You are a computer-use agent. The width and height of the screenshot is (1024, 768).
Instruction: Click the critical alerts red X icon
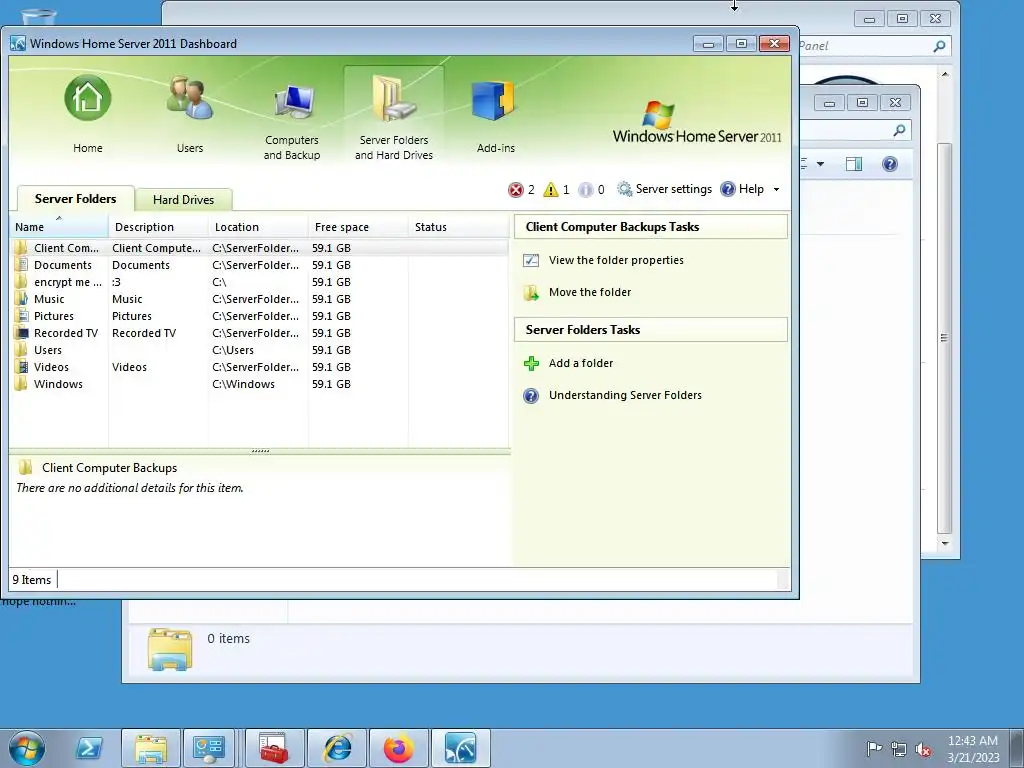click(515, 189)
